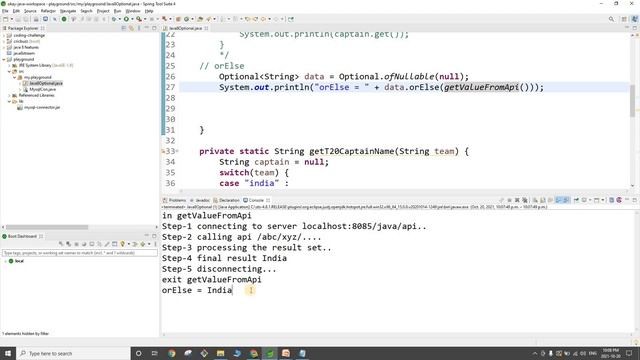Select the Java8Optional.java editor tab
Screen dimensions: 640x360
click(x=186, y=28)
